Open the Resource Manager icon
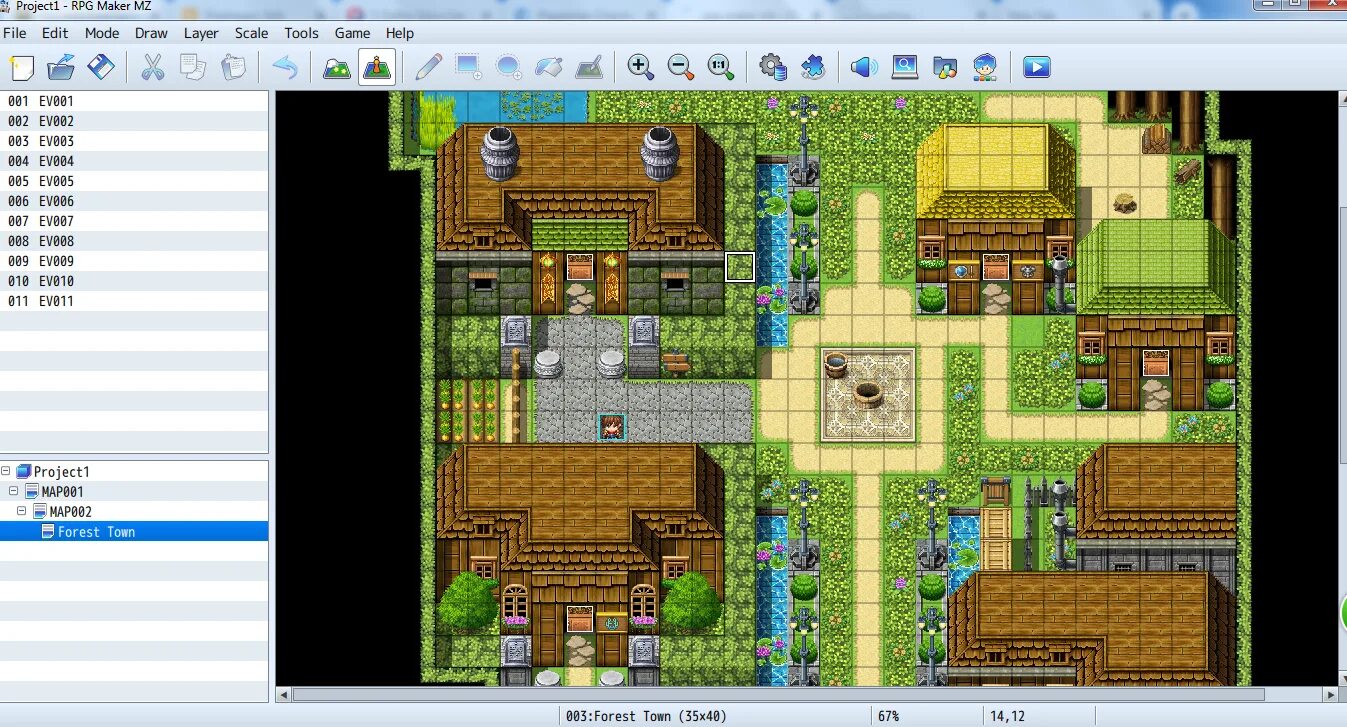Viewport: 1347px width, 727px height. [945, 67]
